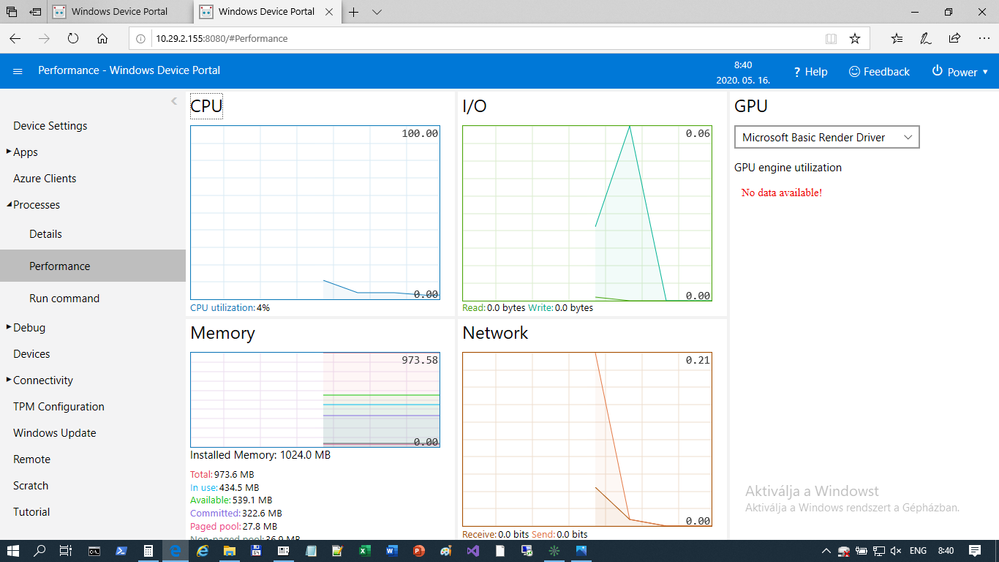Click the Memory usage graph
999x562 pixels.
point(315,400)
